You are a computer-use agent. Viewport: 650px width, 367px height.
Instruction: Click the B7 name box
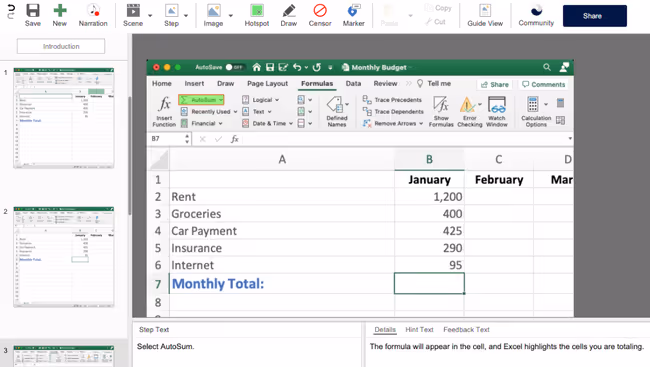[x=167, y=139]
